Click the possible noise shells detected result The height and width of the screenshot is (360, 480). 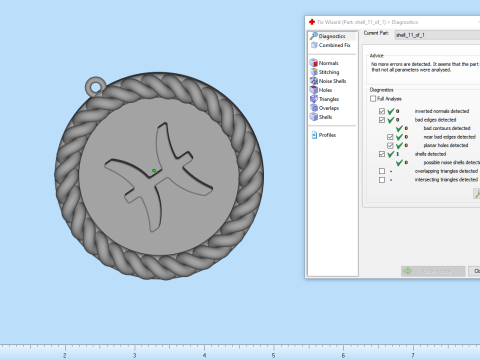click(452, 162)
